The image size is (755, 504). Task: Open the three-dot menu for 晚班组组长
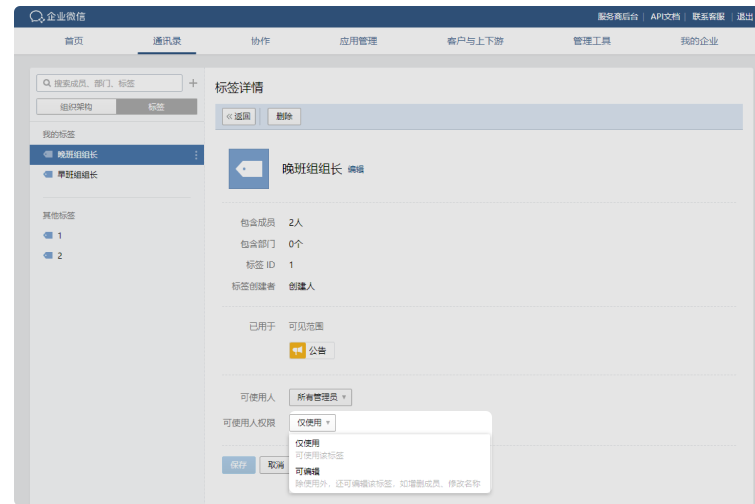(x=196, y=155)
